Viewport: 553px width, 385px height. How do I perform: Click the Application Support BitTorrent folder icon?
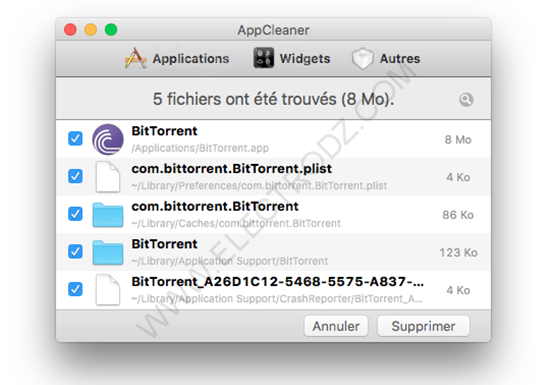pyautogui.click(x=108, y=252)
